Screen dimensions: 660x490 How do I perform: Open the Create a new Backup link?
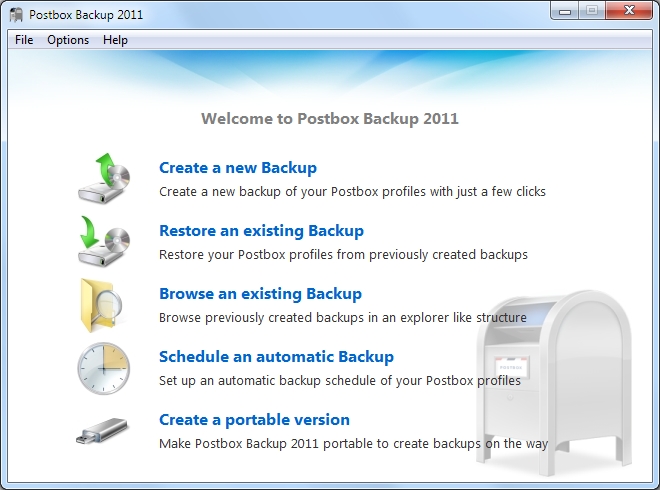point(238,168)
